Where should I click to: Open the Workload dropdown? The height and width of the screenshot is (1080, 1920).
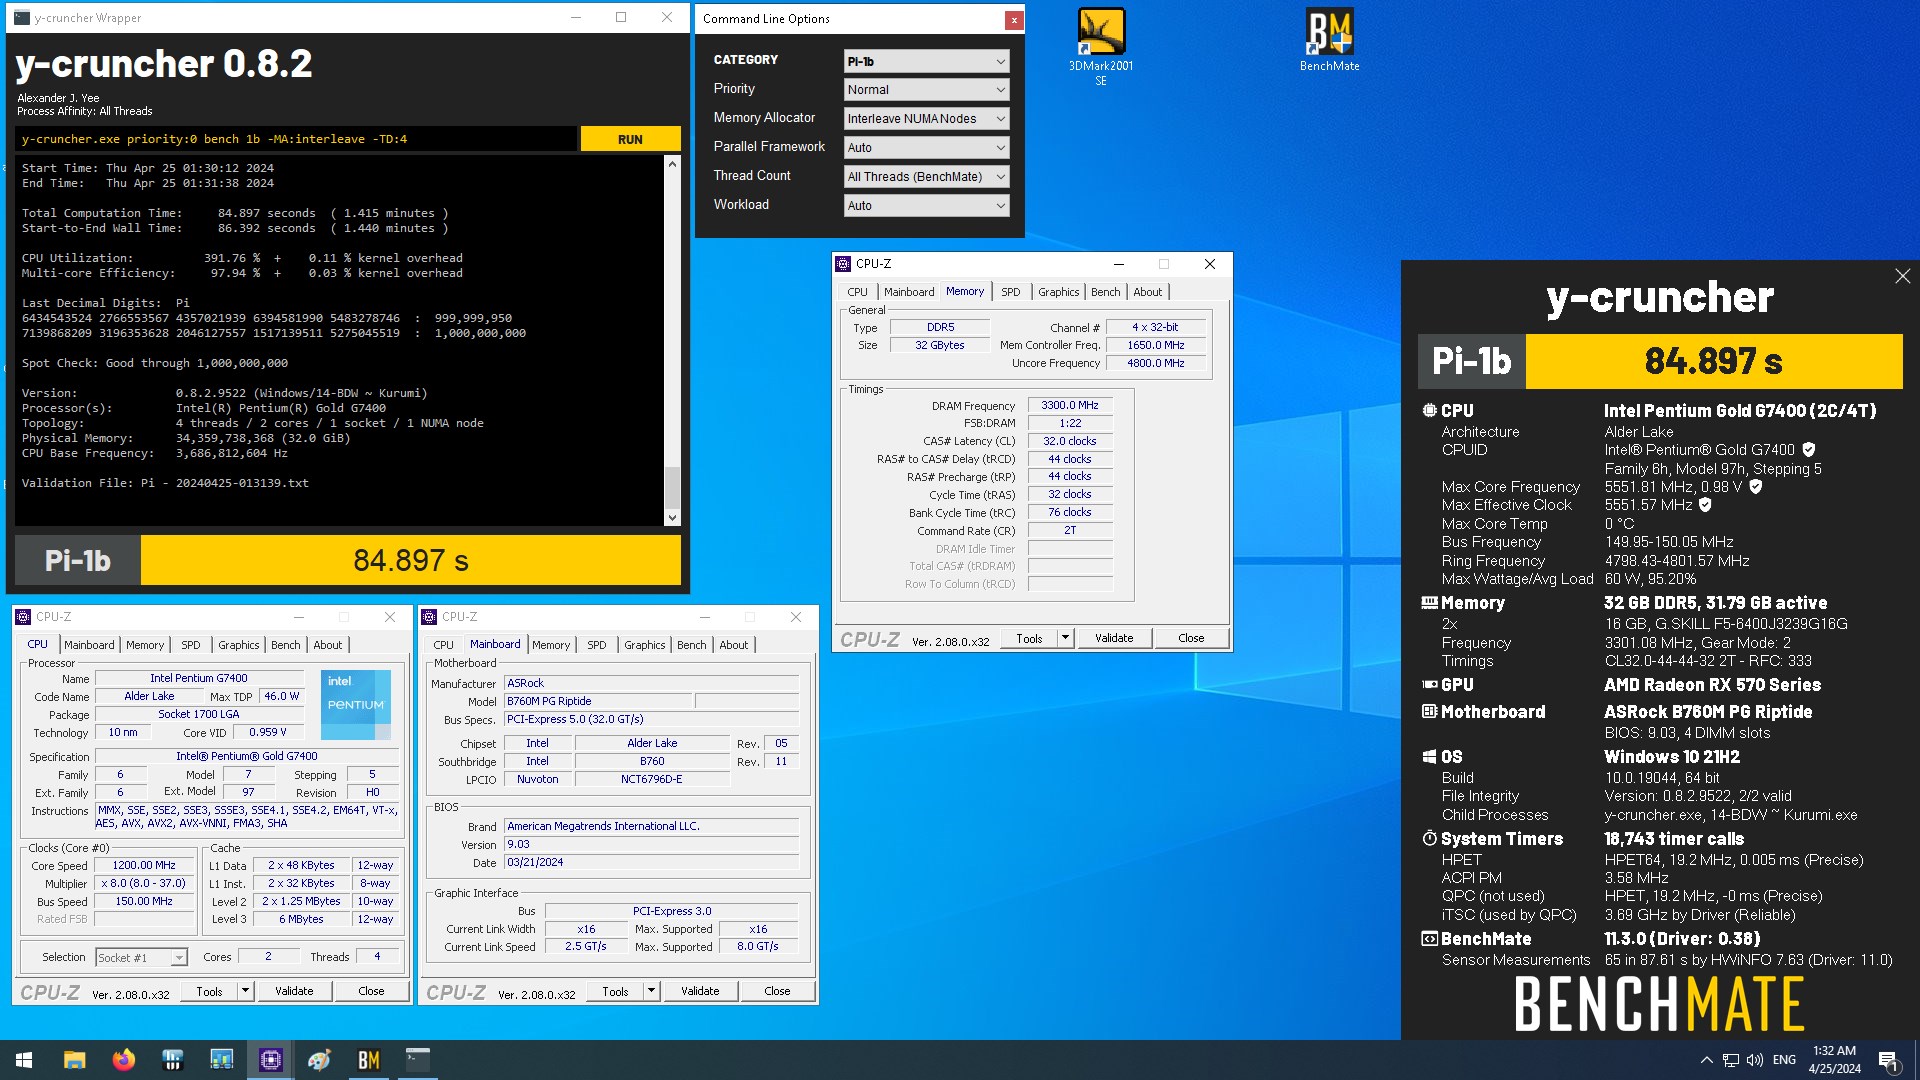[926, 206]
